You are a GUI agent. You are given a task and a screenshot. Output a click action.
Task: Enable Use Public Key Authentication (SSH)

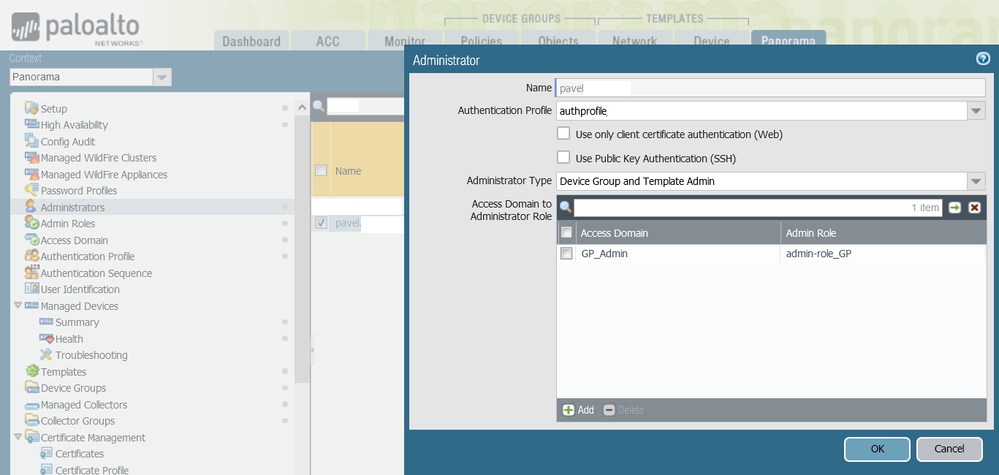[x=564, y=158]
